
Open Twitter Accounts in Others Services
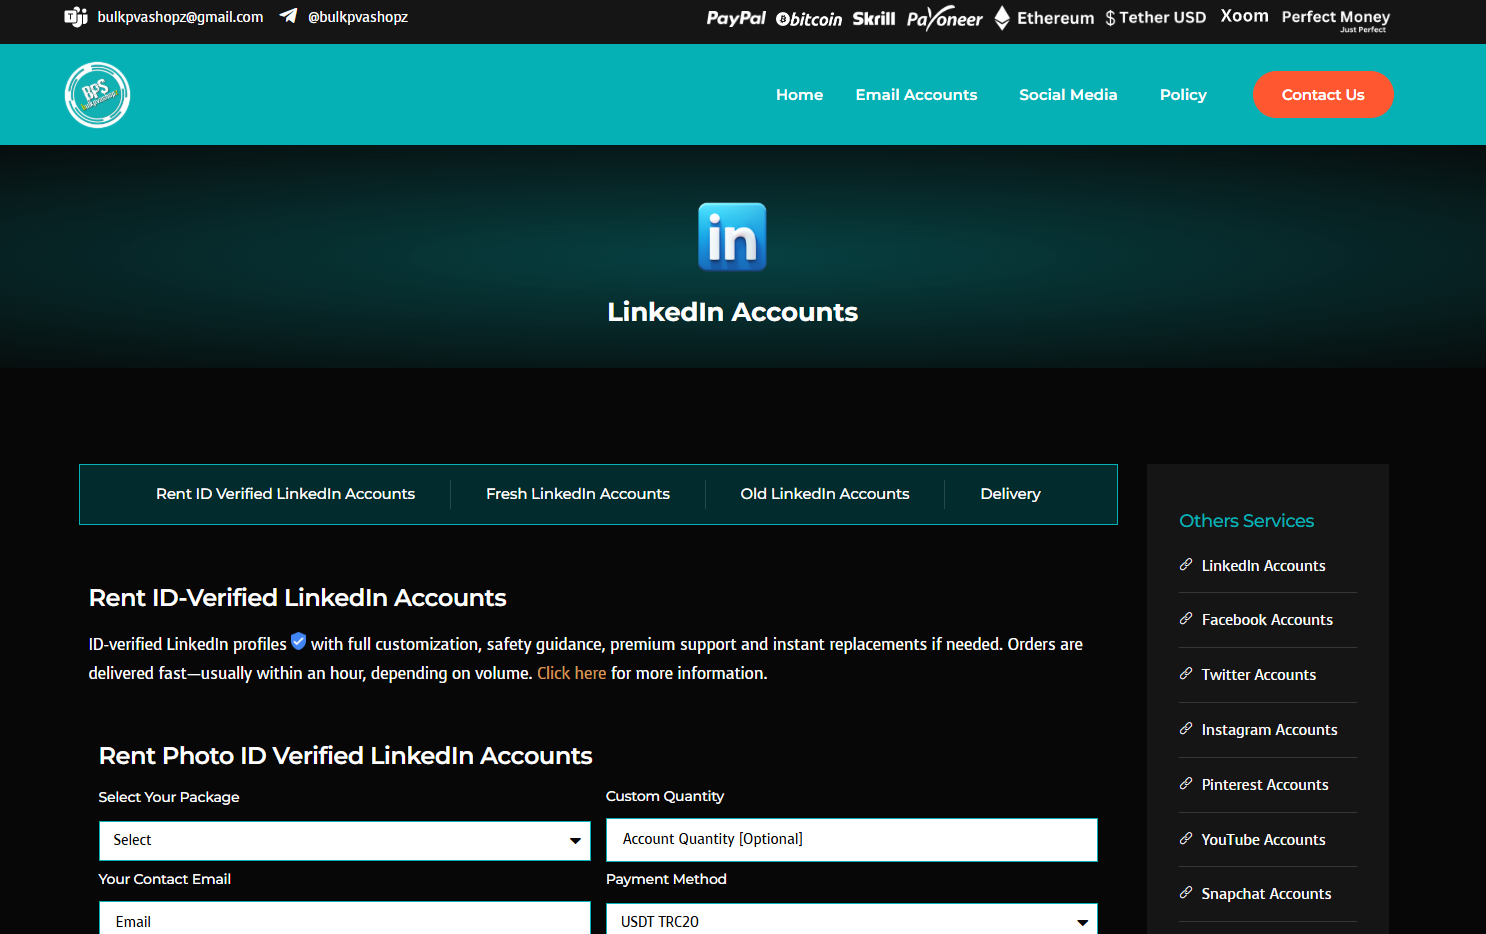[1259, 675]
